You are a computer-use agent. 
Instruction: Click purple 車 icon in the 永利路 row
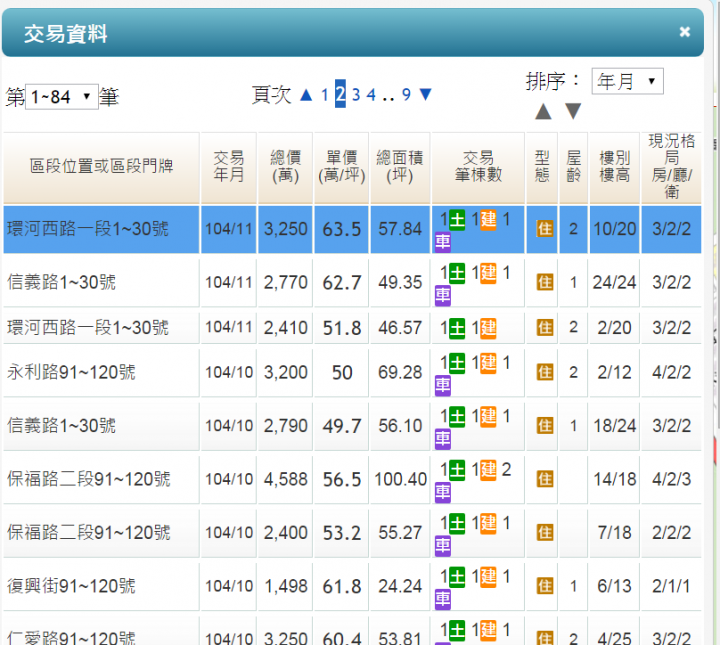(443, 385)
